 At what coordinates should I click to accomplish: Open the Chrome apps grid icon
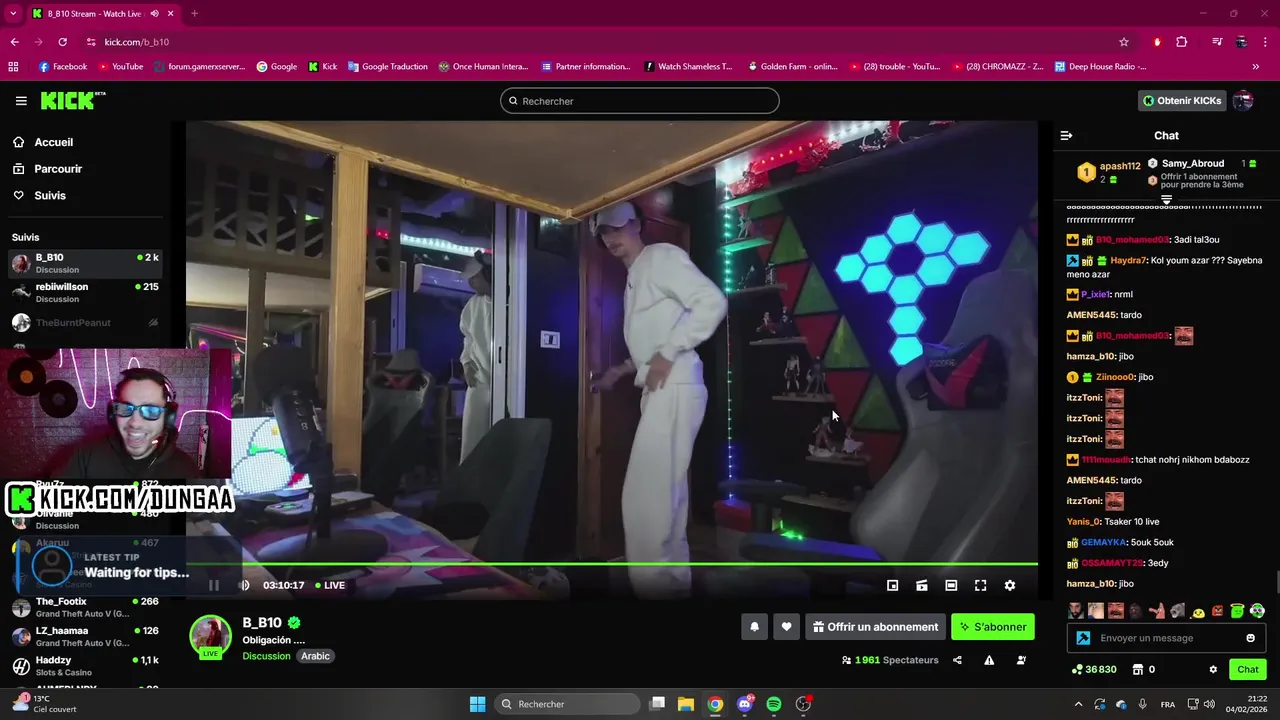tap(13, 67)
